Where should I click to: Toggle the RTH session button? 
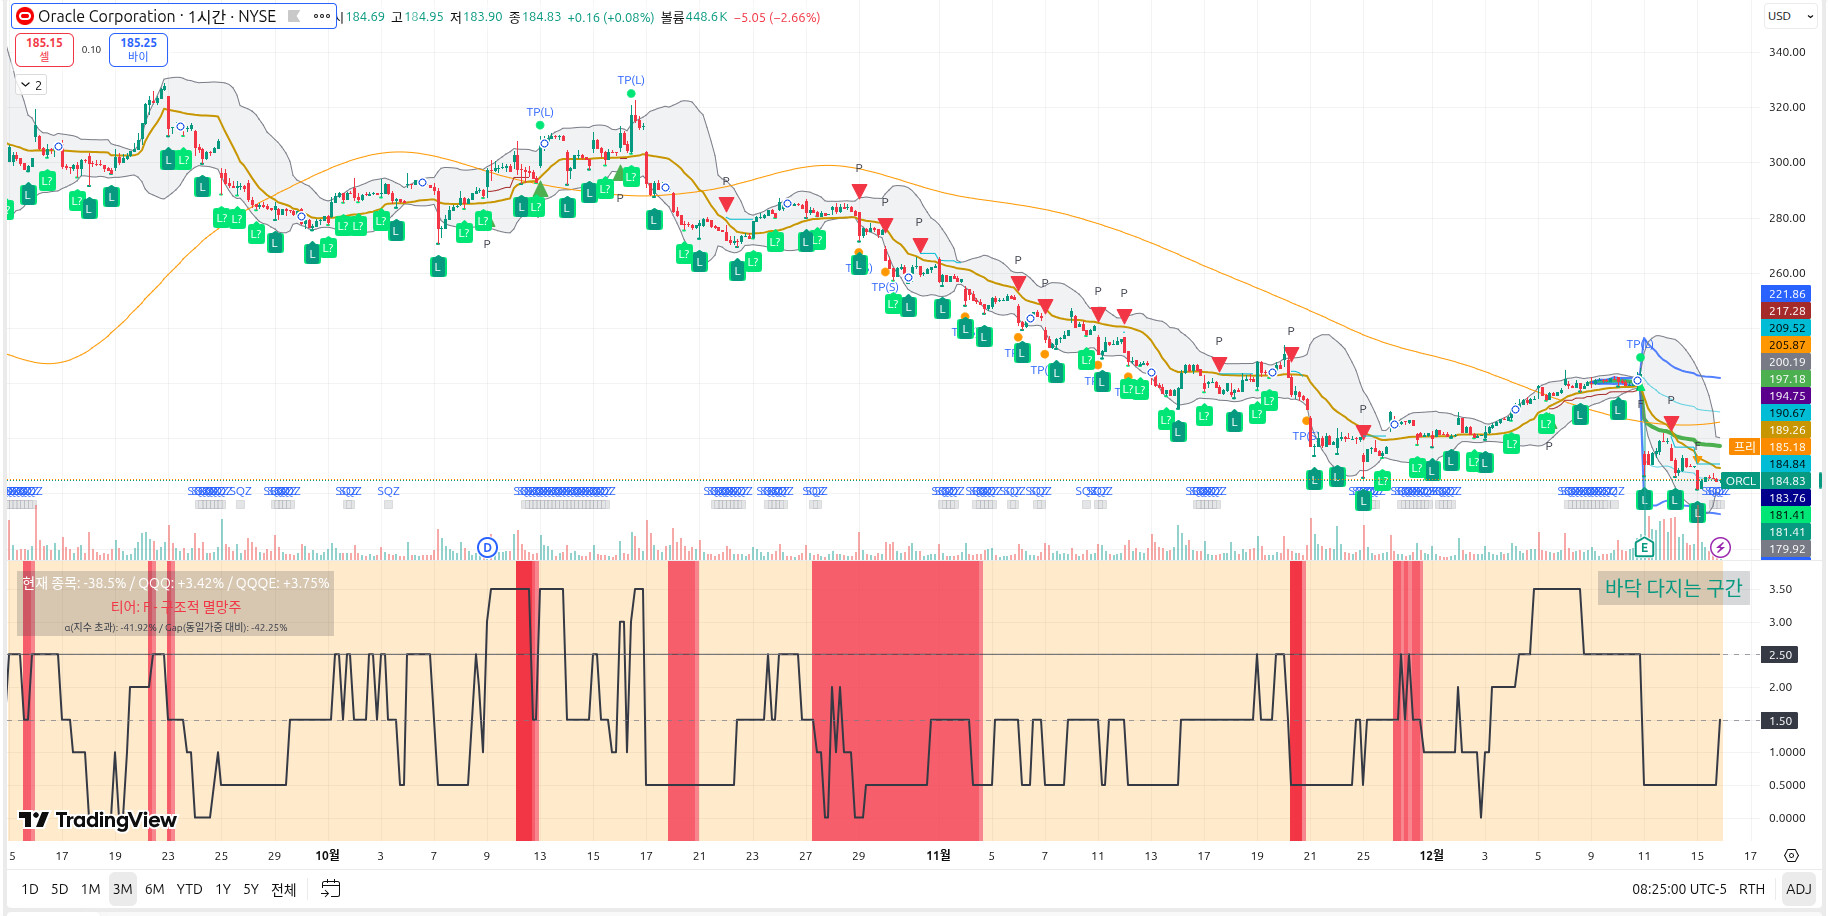(1752, 888)
